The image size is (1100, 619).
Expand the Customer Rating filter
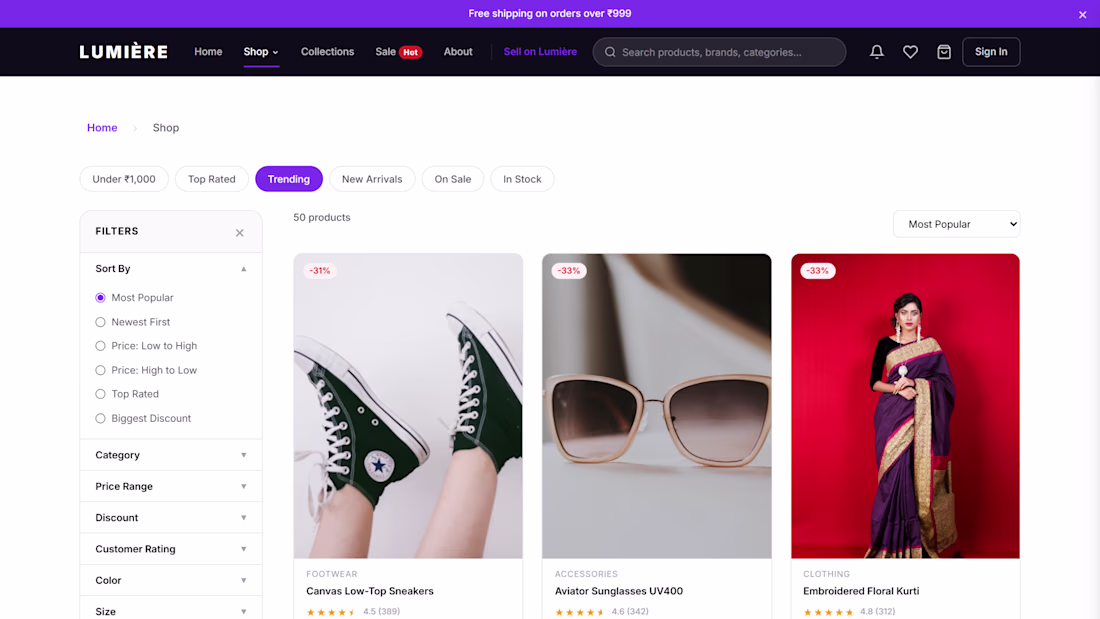(171, 549)
